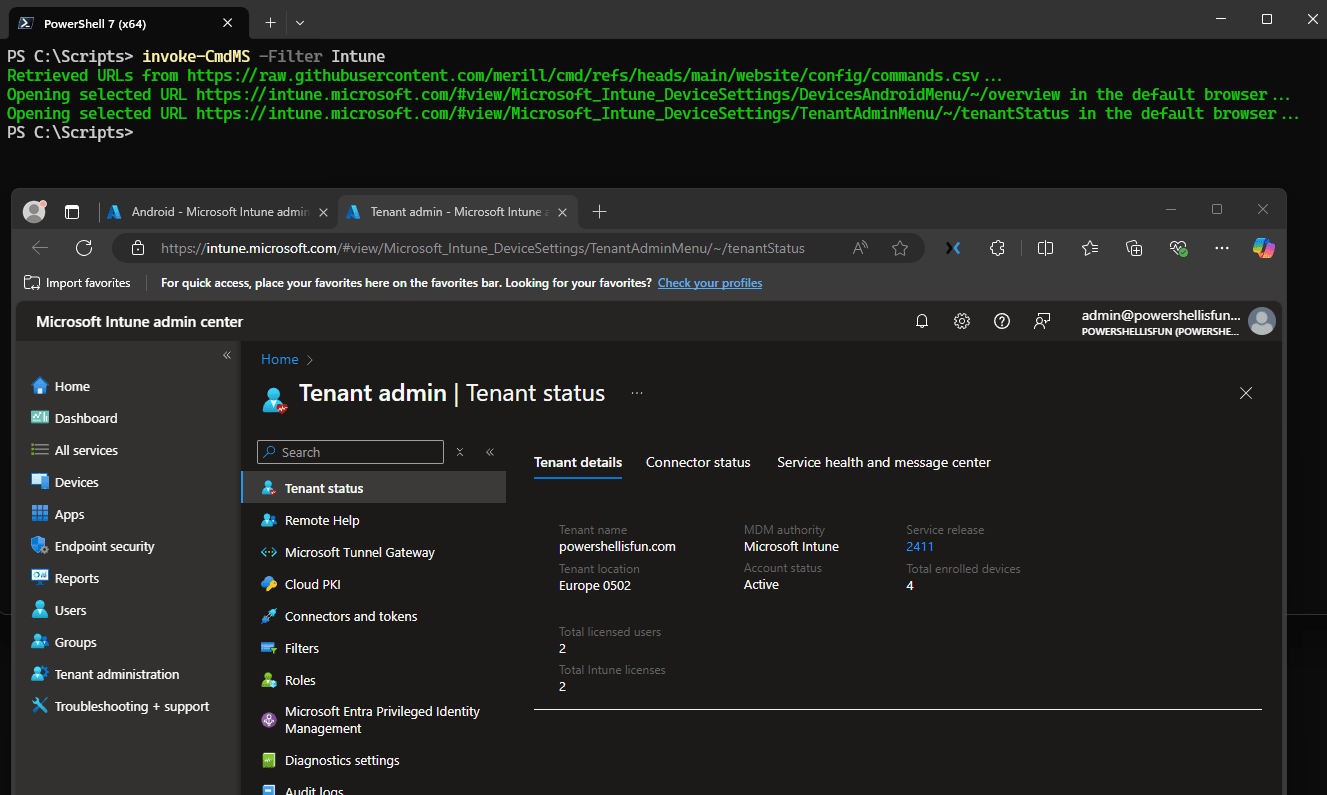Open the Edge tab actions menu icon
The width and height of the screenshot is (1327, 795).
[x=72, y=212]
